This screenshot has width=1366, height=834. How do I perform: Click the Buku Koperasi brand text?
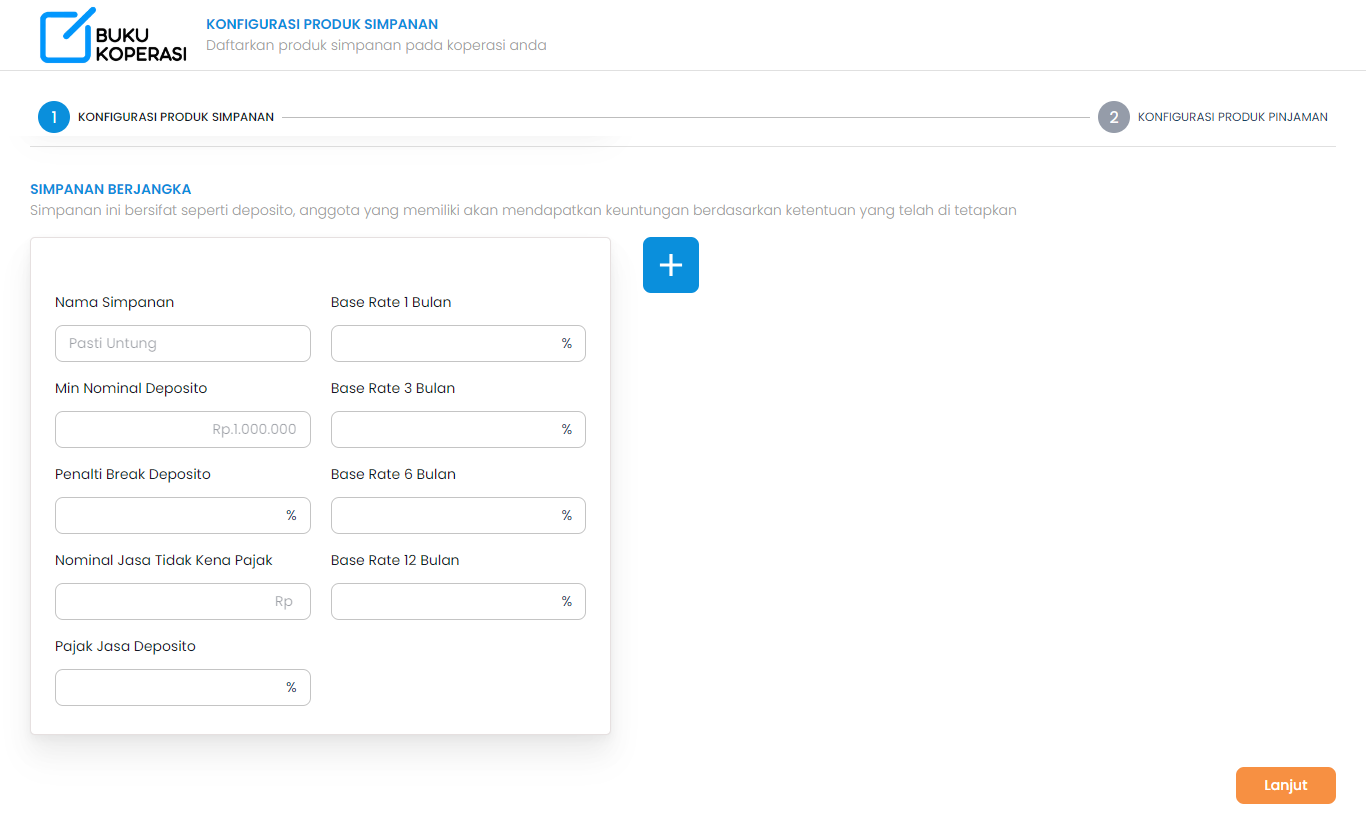click(141, 44)
